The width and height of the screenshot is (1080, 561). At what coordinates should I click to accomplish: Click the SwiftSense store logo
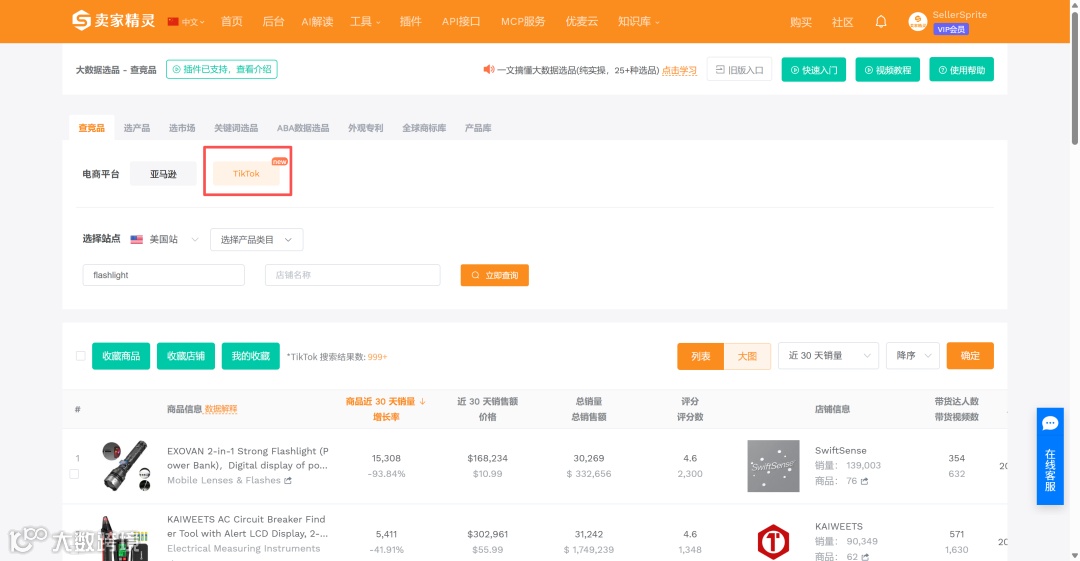coord(773,466)
